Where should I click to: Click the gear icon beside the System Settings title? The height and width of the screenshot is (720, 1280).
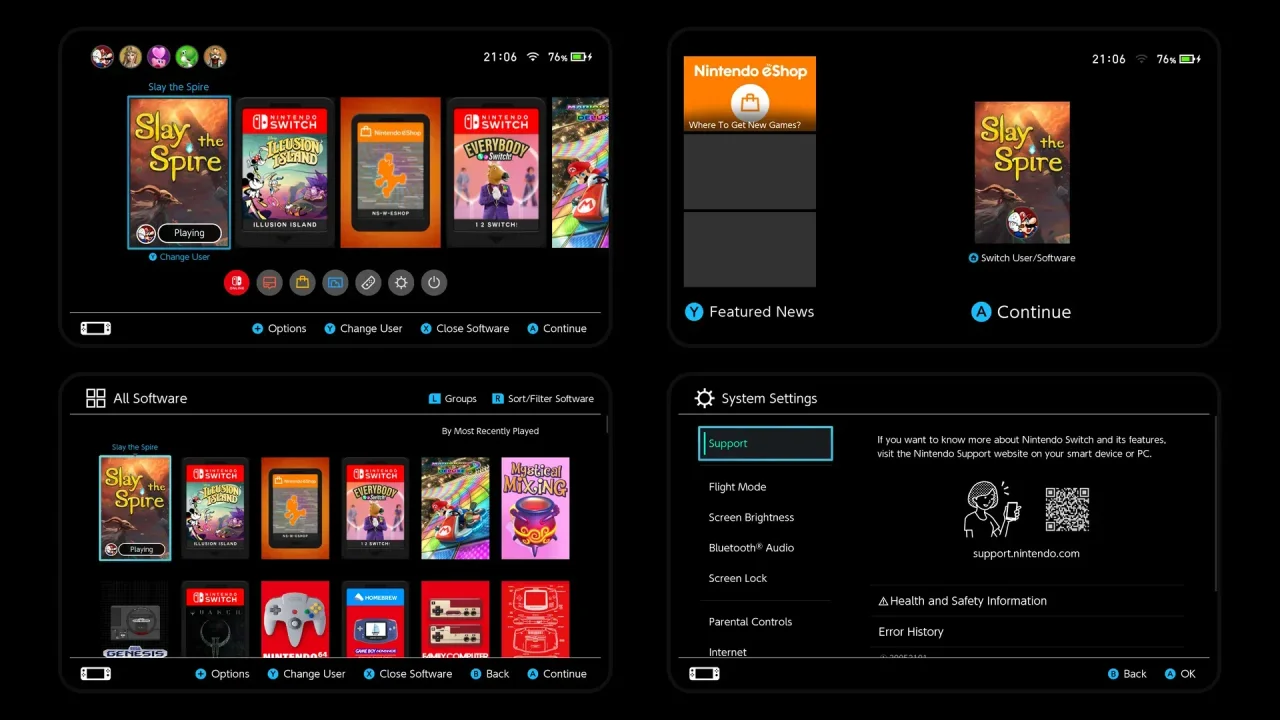coord(704,398)
